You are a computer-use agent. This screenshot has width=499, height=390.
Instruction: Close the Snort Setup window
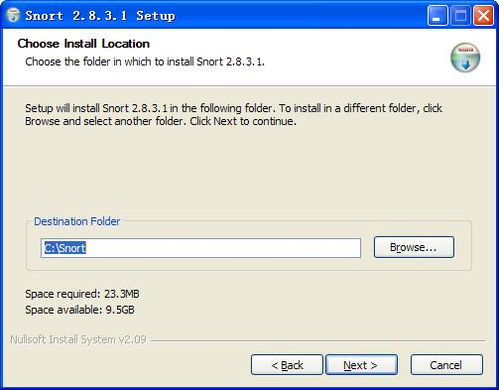point(483,16)
